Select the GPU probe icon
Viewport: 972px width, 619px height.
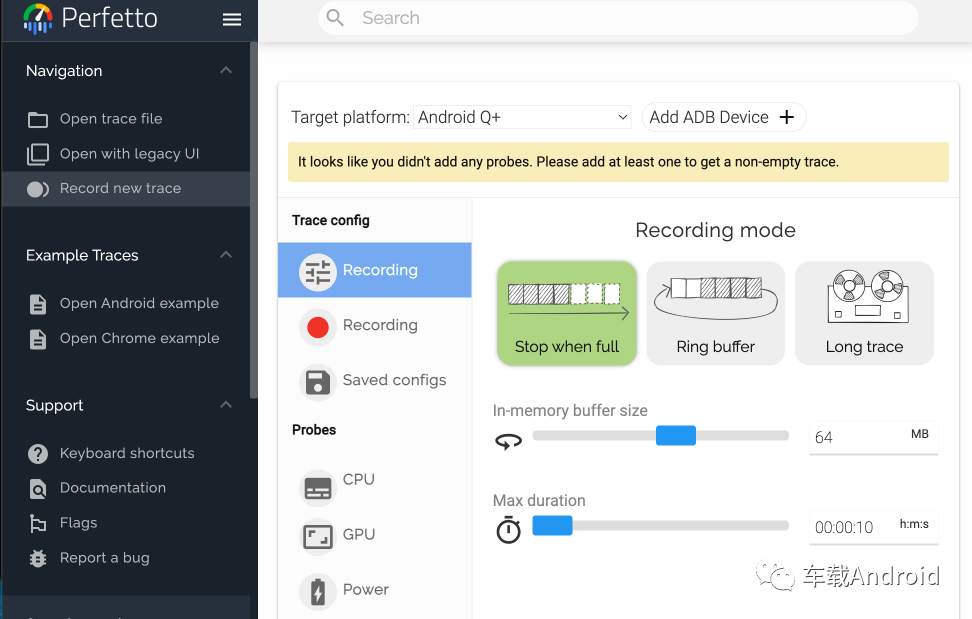(318, 534)
